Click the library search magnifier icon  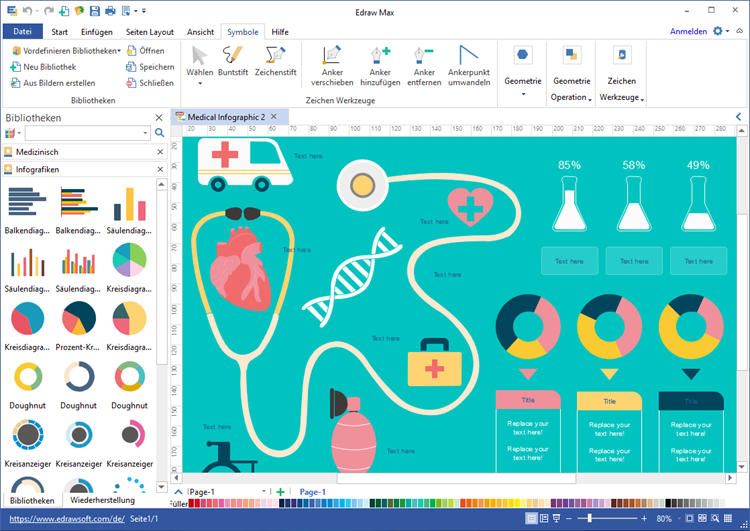(x=160, y=133)
